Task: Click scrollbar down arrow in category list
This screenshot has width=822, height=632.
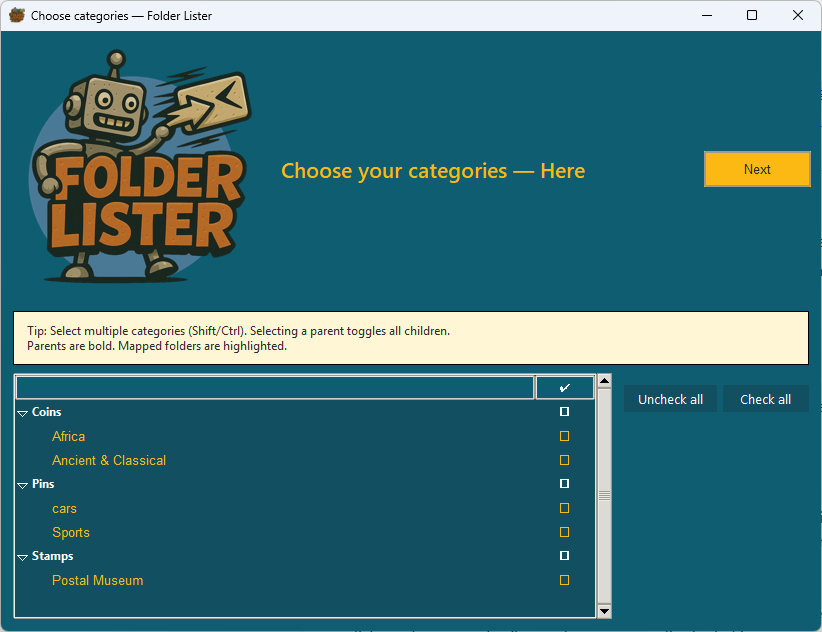Action: pyautogui.click(x=604, y=610)
